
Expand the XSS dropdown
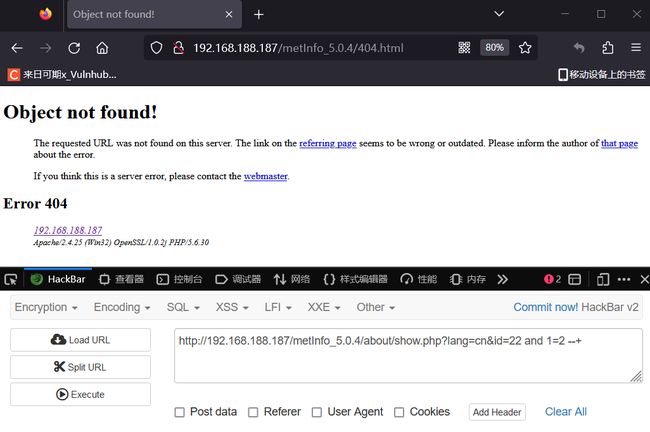tap(232, 307)
